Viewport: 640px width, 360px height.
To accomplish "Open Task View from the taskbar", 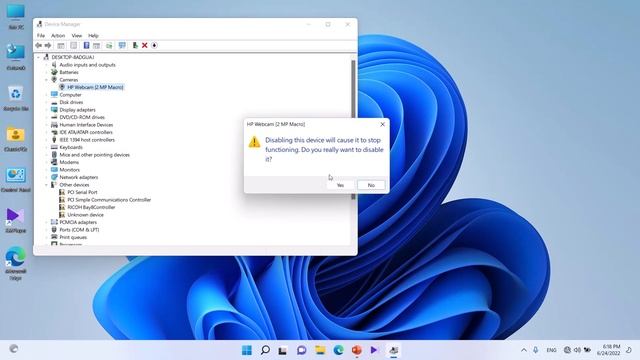I will [x=282, y=350].
